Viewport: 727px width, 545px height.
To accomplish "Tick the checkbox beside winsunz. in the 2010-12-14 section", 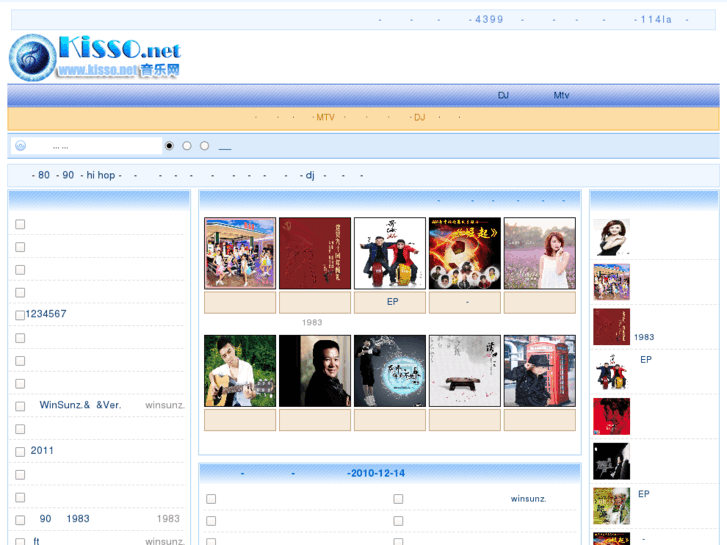I will 398,499.
